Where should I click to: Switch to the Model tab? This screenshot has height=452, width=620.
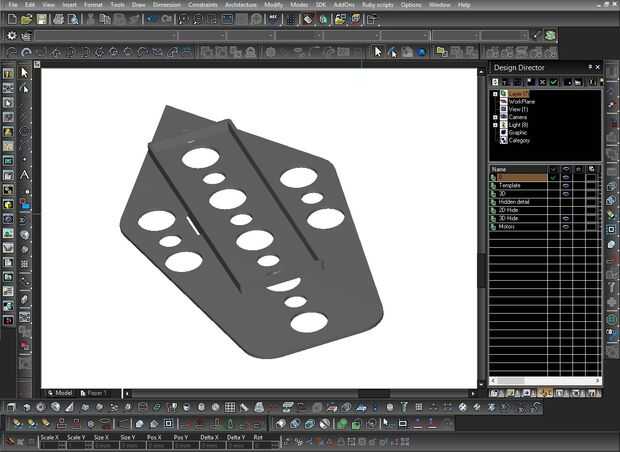60,393
